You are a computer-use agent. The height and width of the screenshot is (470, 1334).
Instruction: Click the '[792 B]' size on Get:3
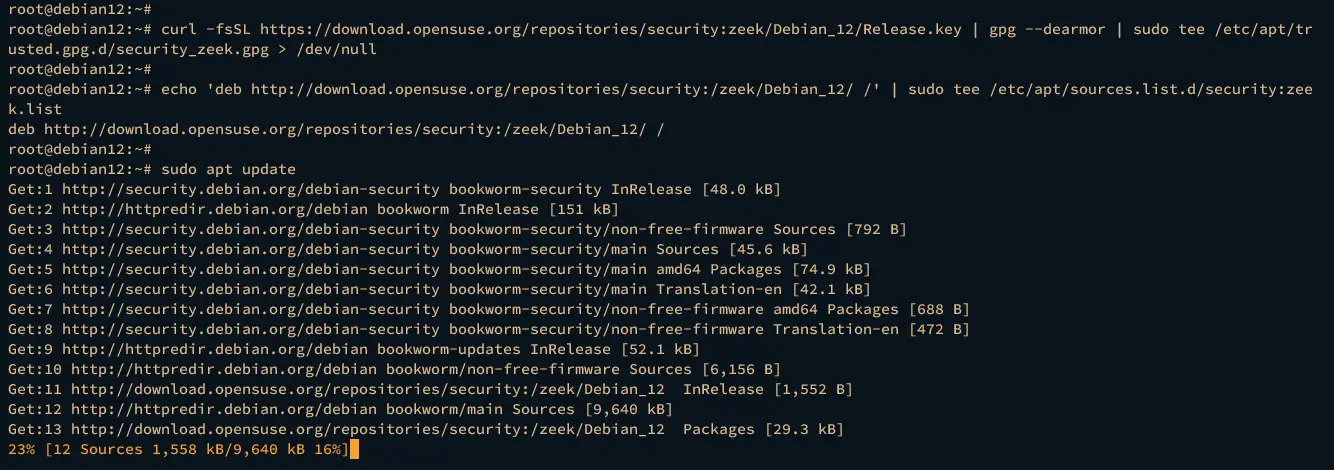tap(875, 229)
